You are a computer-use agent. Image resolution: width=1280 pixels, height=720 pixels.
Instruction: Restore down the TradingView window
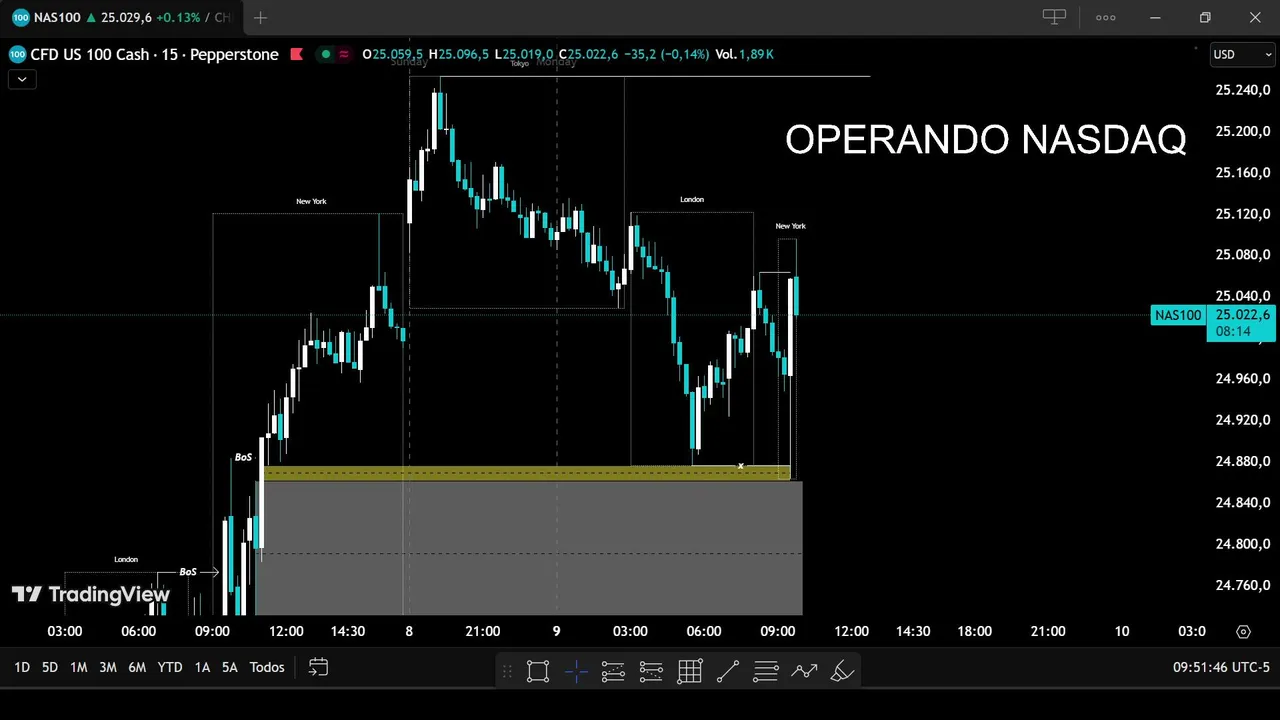(x=1205, y=17)
